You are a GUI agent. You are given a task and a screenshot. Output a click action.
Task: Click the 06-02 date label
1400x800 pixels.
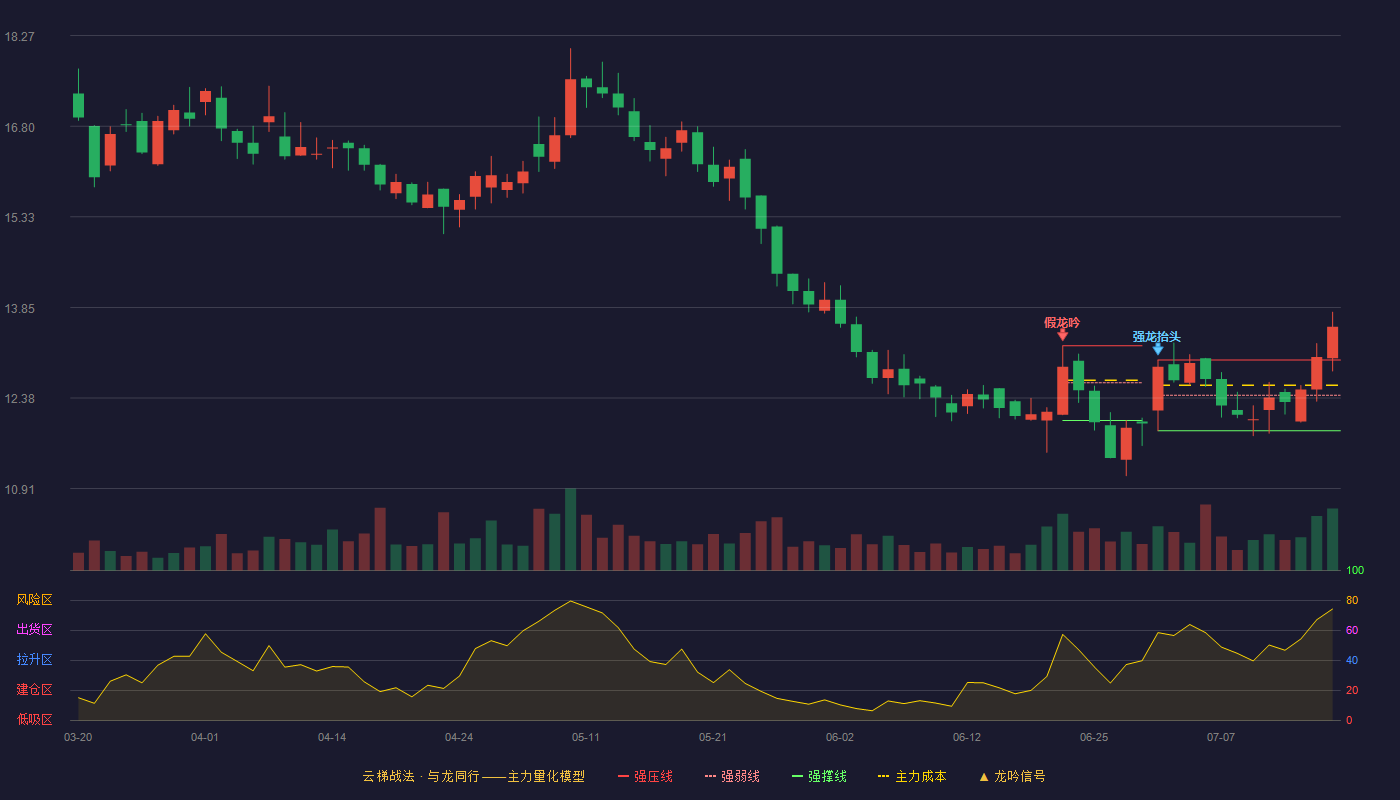pyautogui.click(x=840, y=737)
